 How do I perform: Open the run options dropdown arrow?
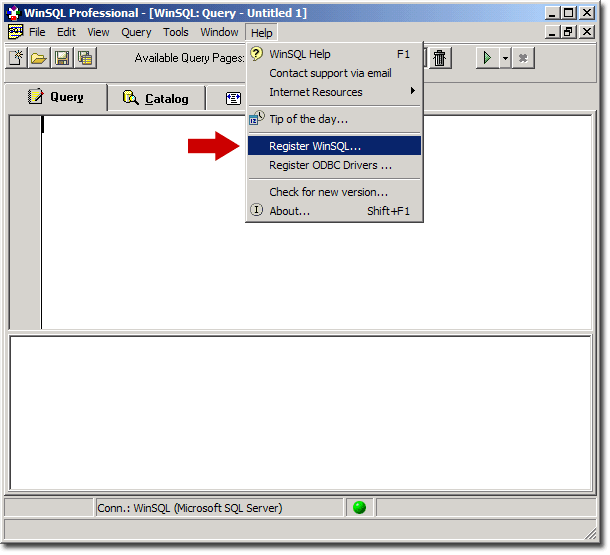[x=507, y=58]
